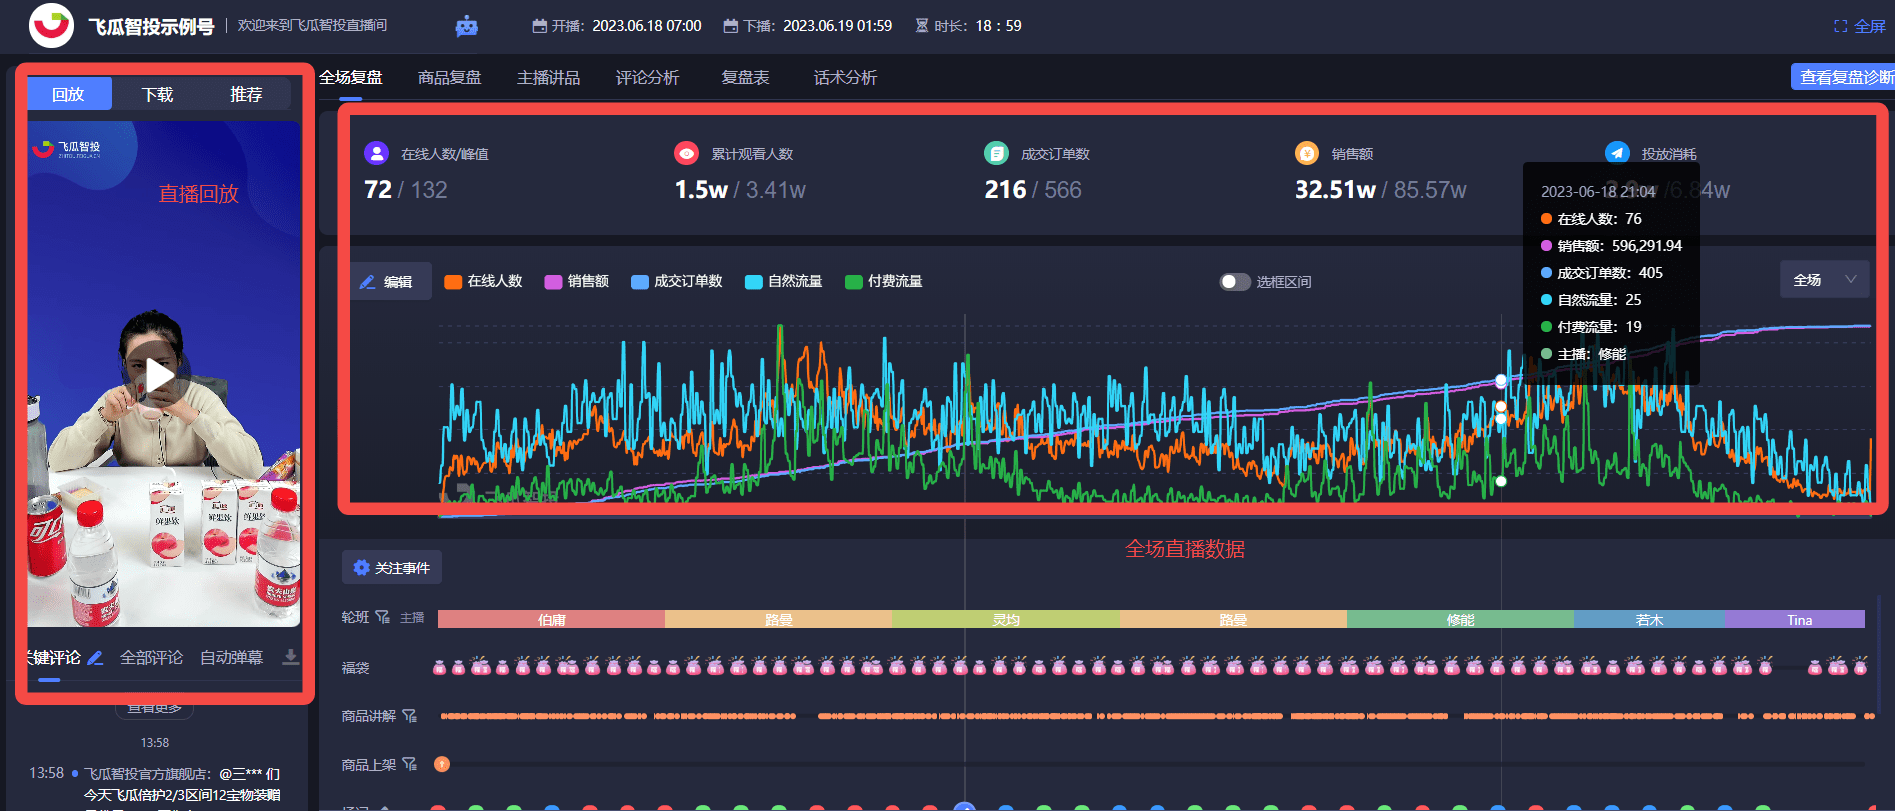Click the orange yen sales icon
This screenshot has width=1895, height=811.
(1306, 153)
